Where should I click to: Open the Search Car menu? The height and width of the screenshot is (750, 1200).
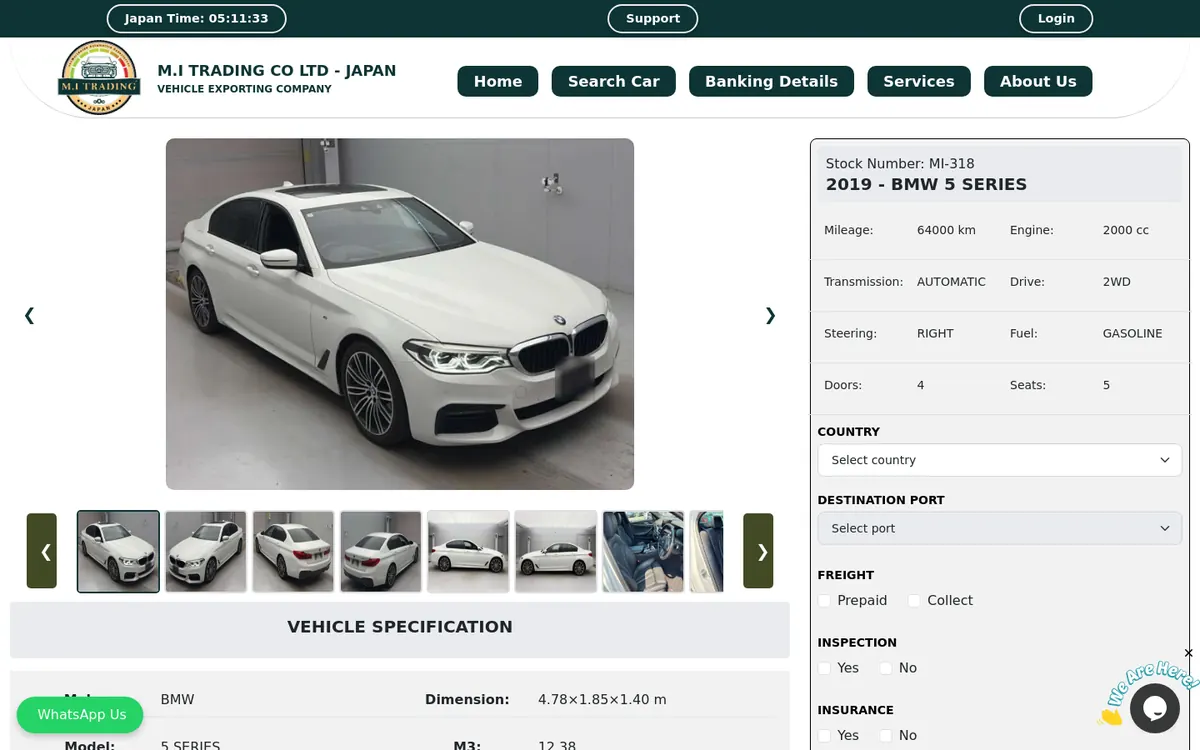pyautogui.click(x=614, y=81)
